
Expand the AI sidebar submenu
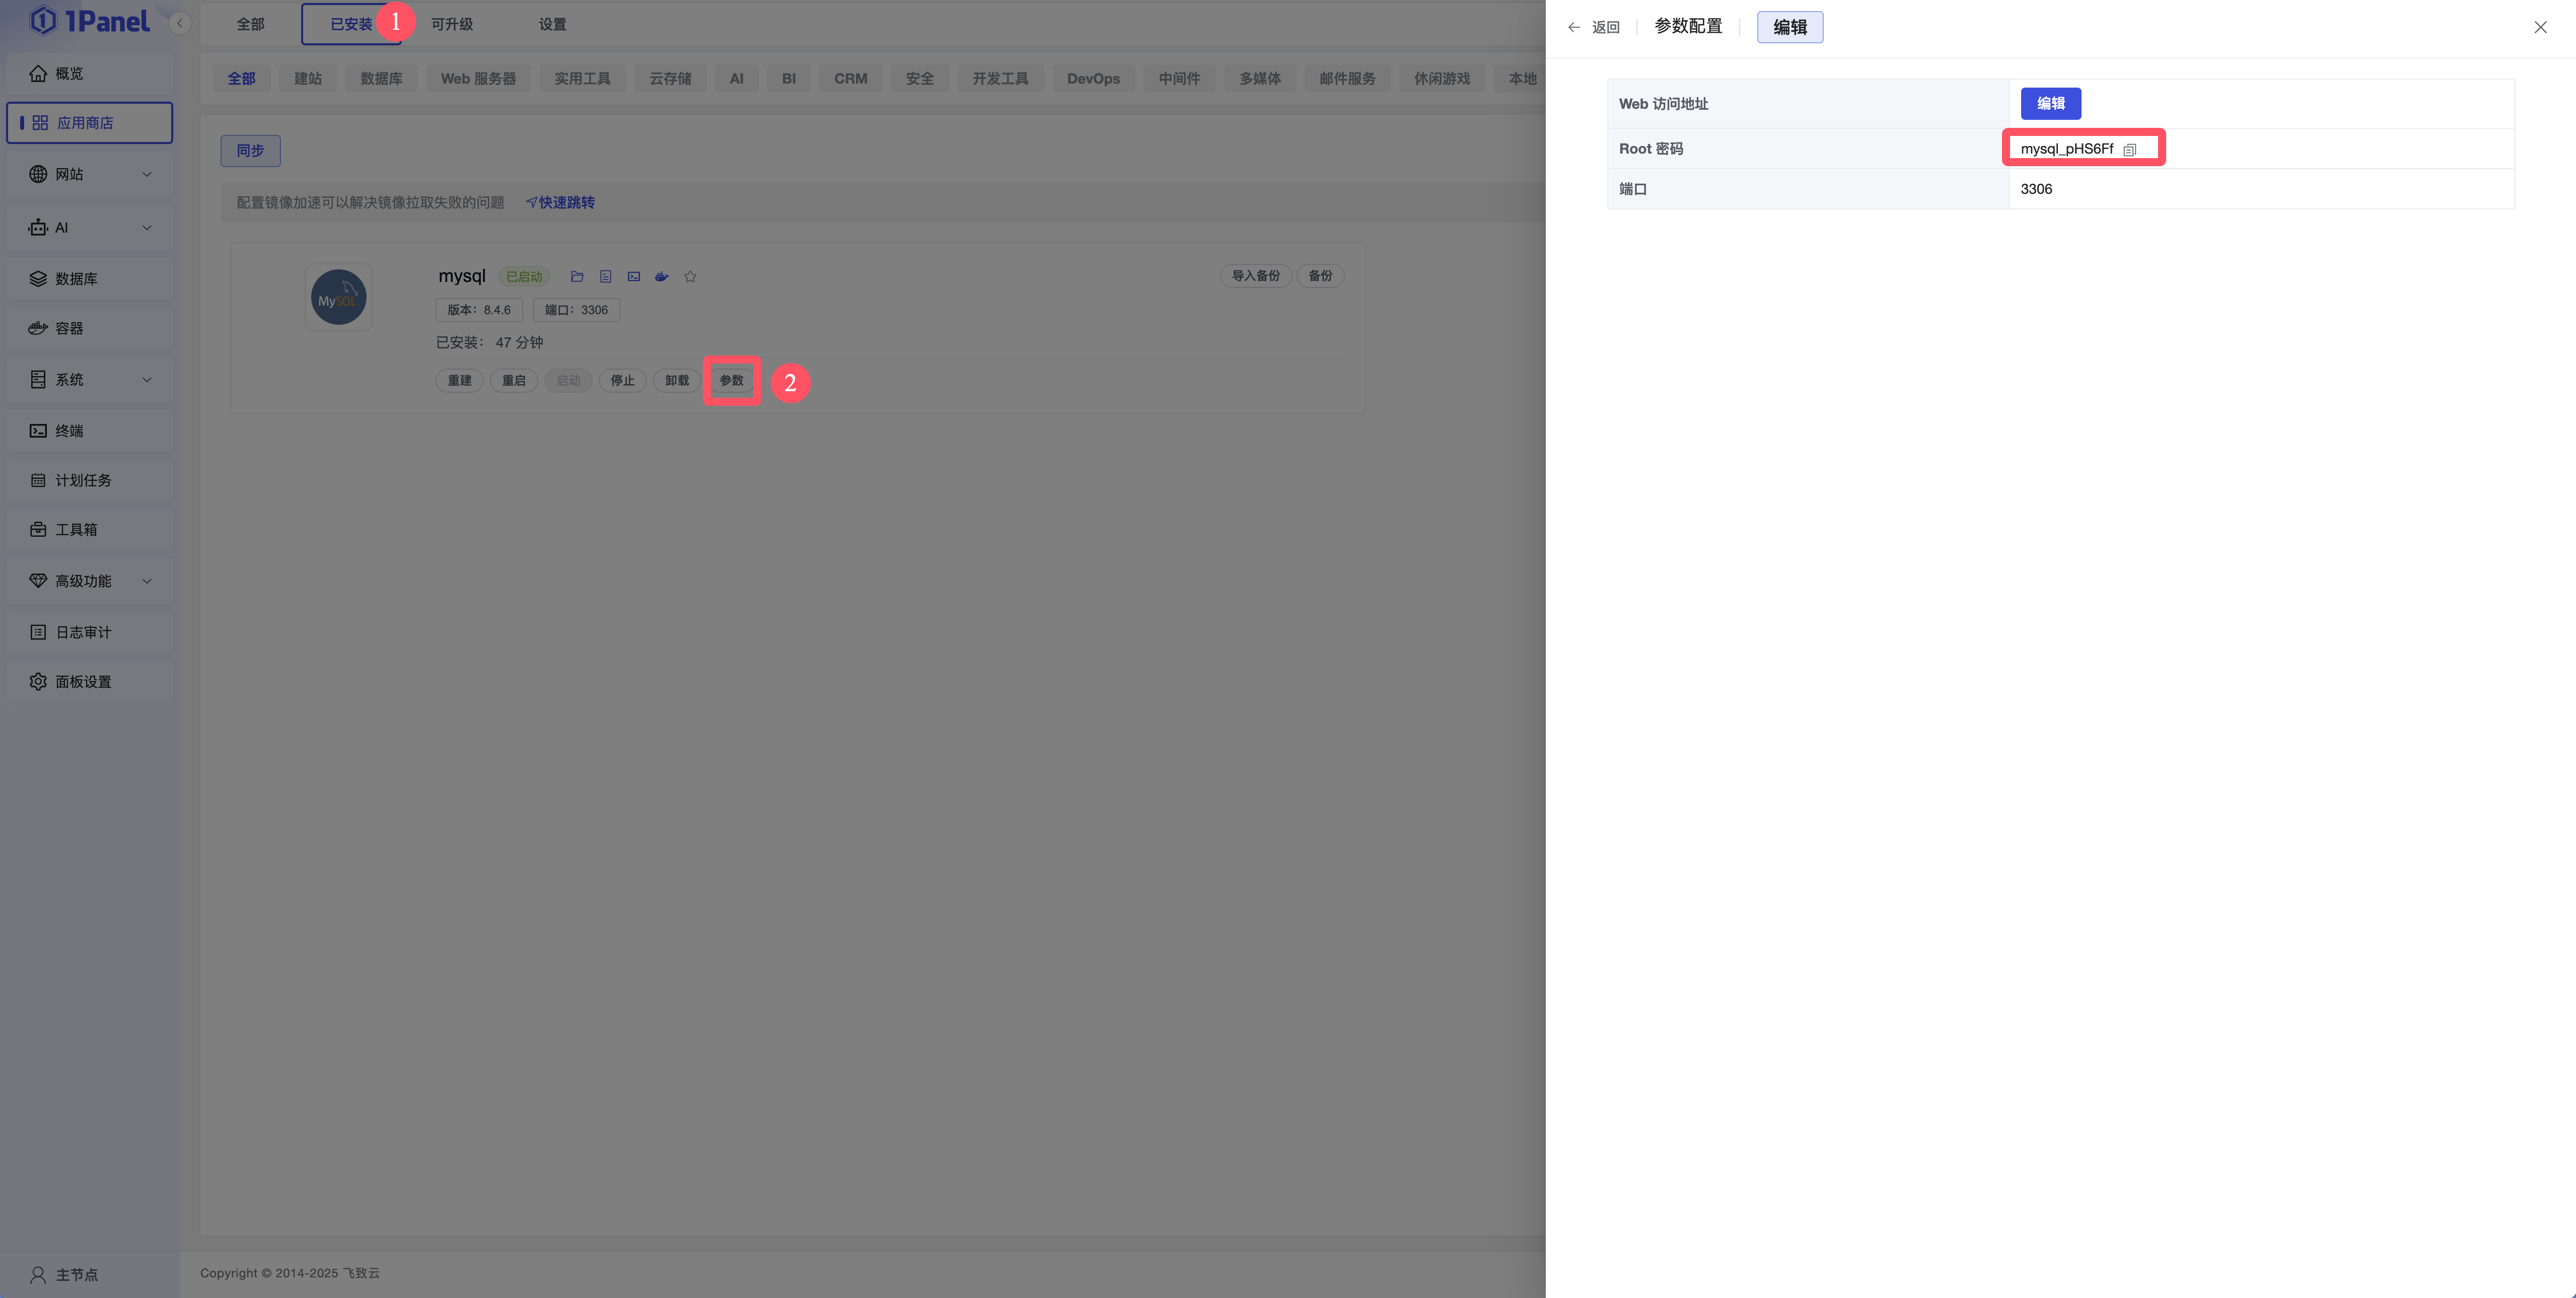(x=90, y=228)
